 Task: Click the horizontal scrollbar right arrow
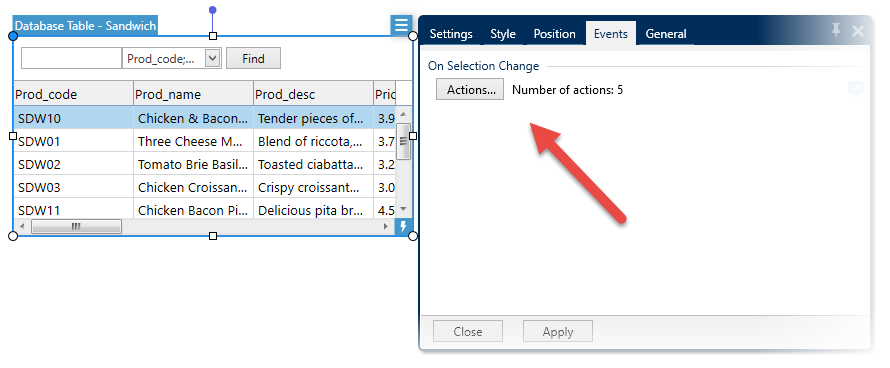click(x=386, y=227)
